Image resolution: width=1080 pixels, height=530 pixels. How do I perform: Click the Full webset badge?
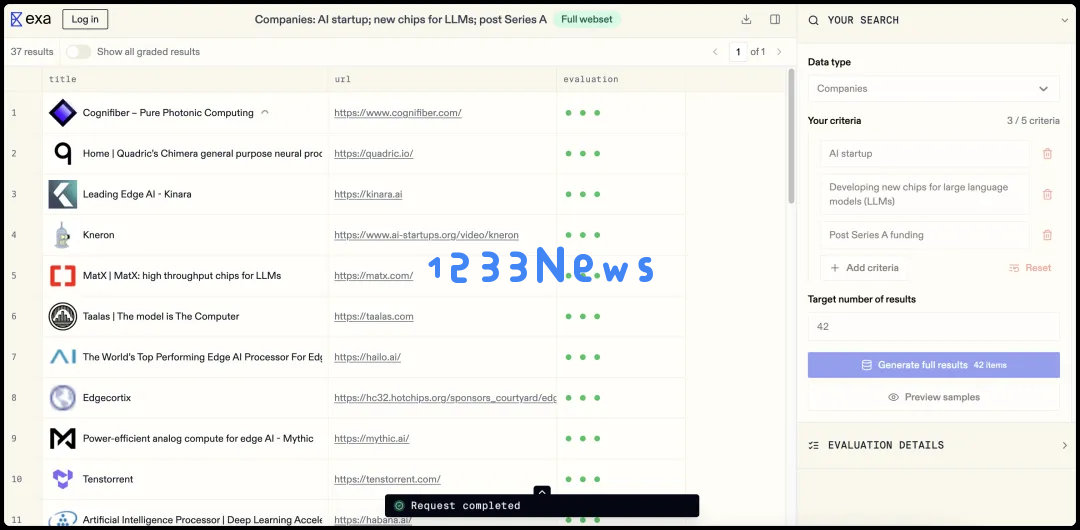pyautogui.click(x=588, y=19)
